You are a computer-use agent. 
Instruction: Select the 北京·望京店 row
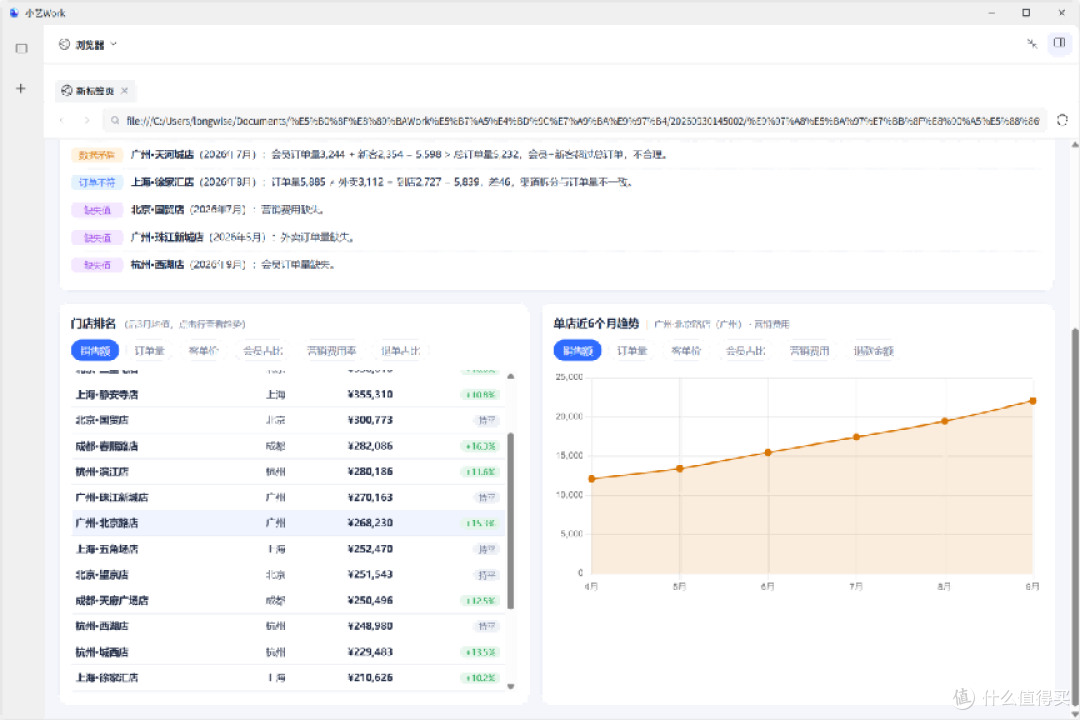click(288, 575)
